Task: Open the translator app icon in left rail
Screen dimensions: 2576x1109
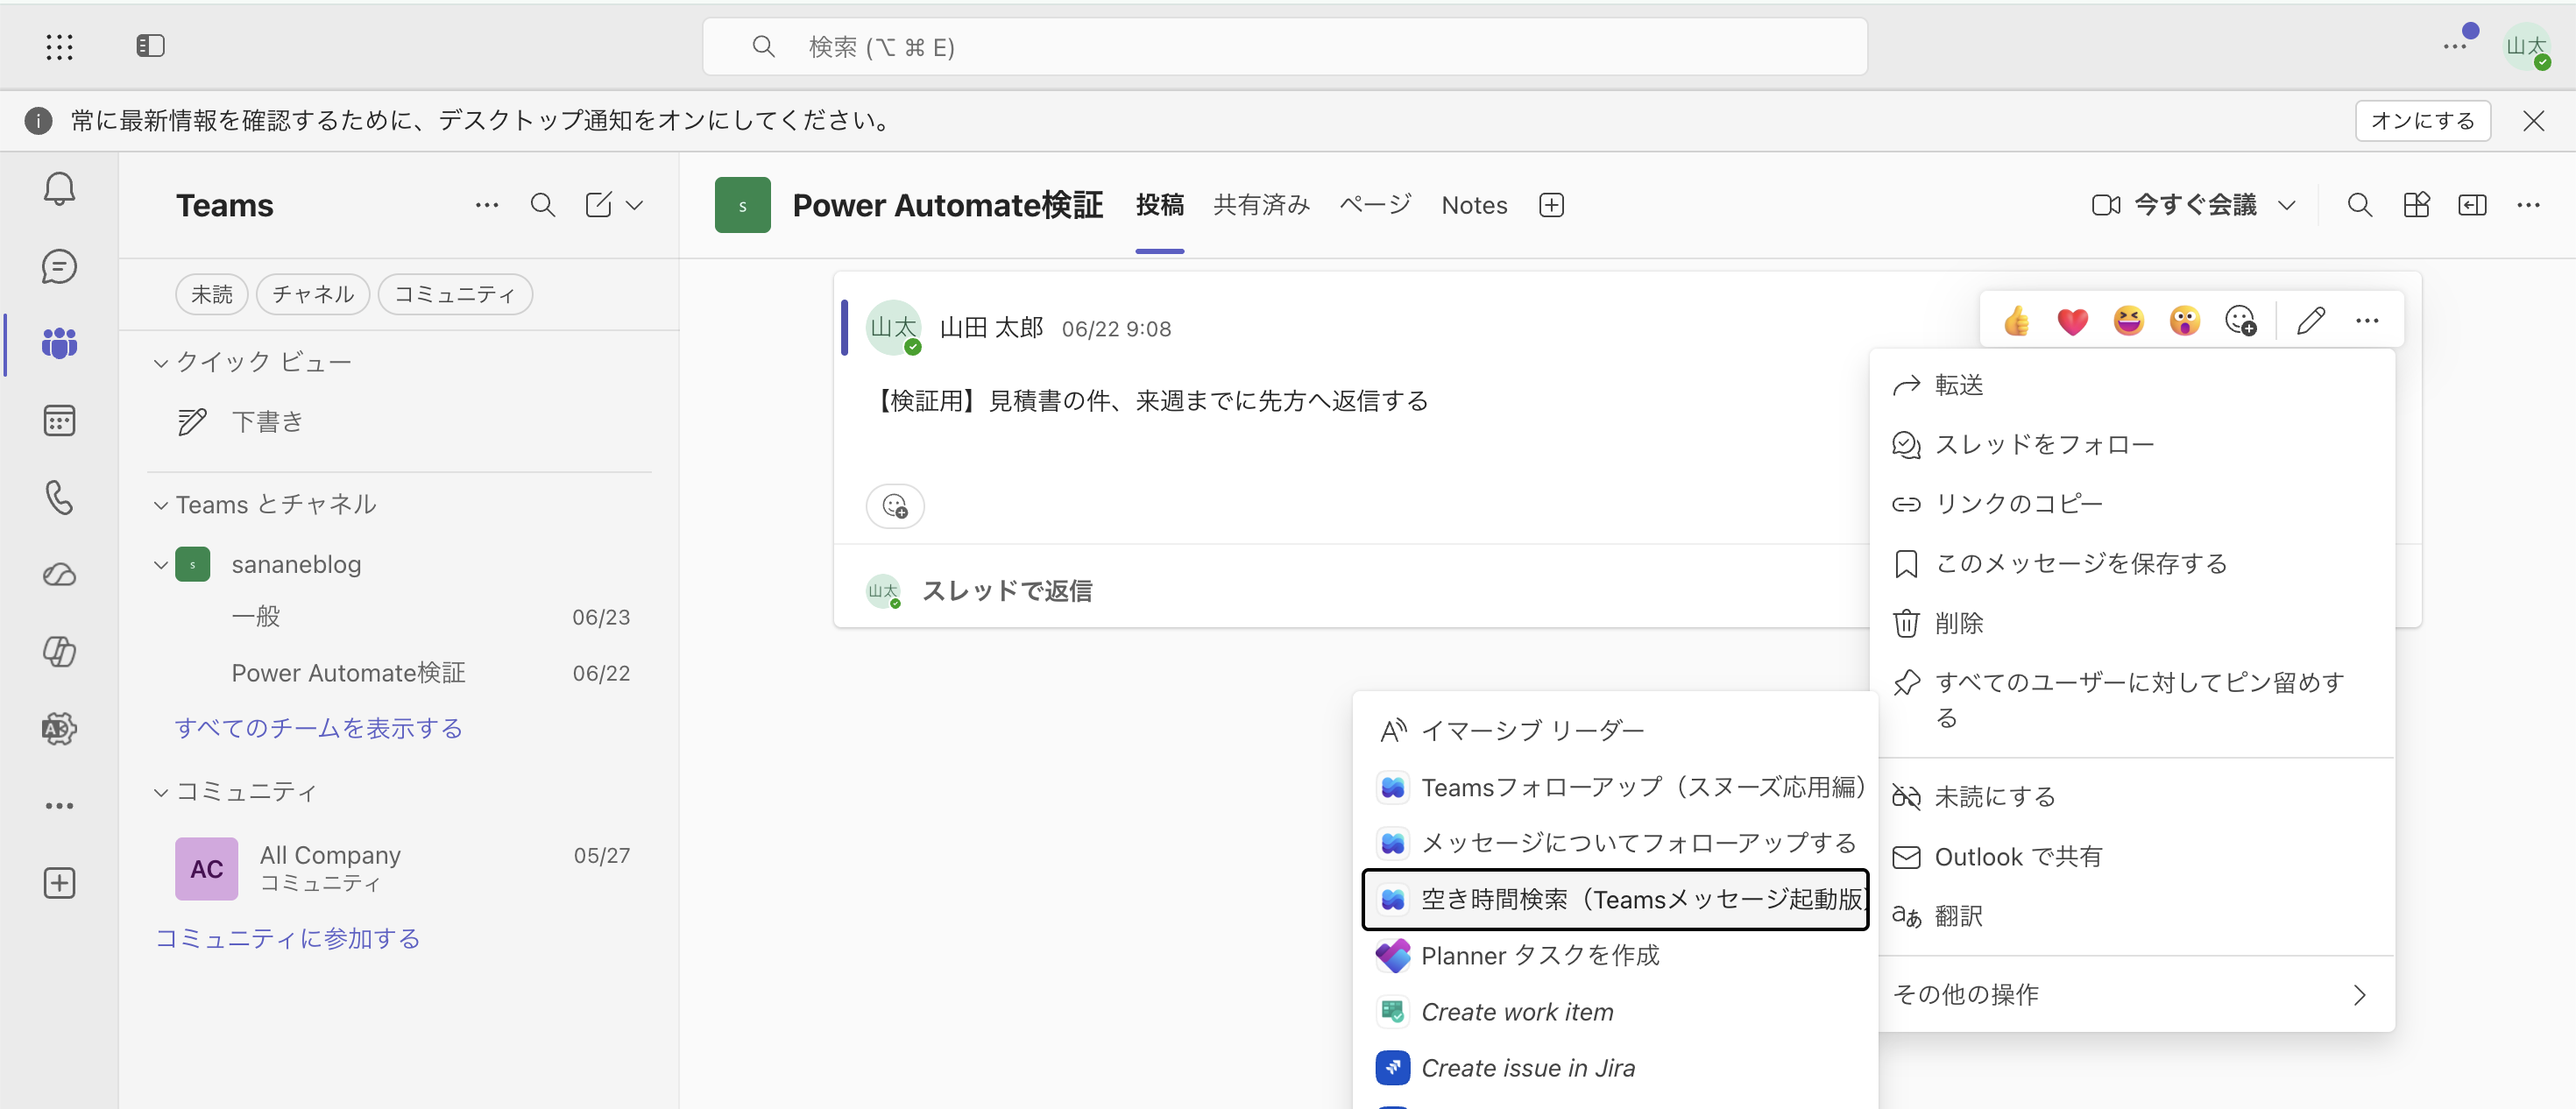Action: click(59, 728)
